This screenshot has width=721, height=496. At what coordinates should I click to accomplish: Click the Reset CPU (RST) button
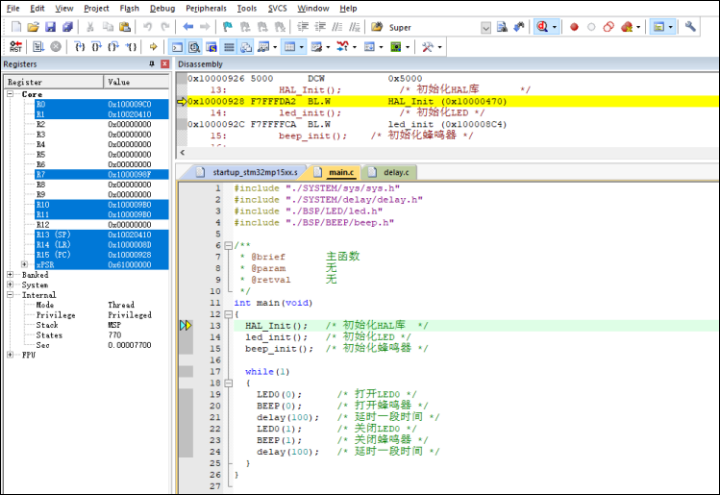click(15, 46)
